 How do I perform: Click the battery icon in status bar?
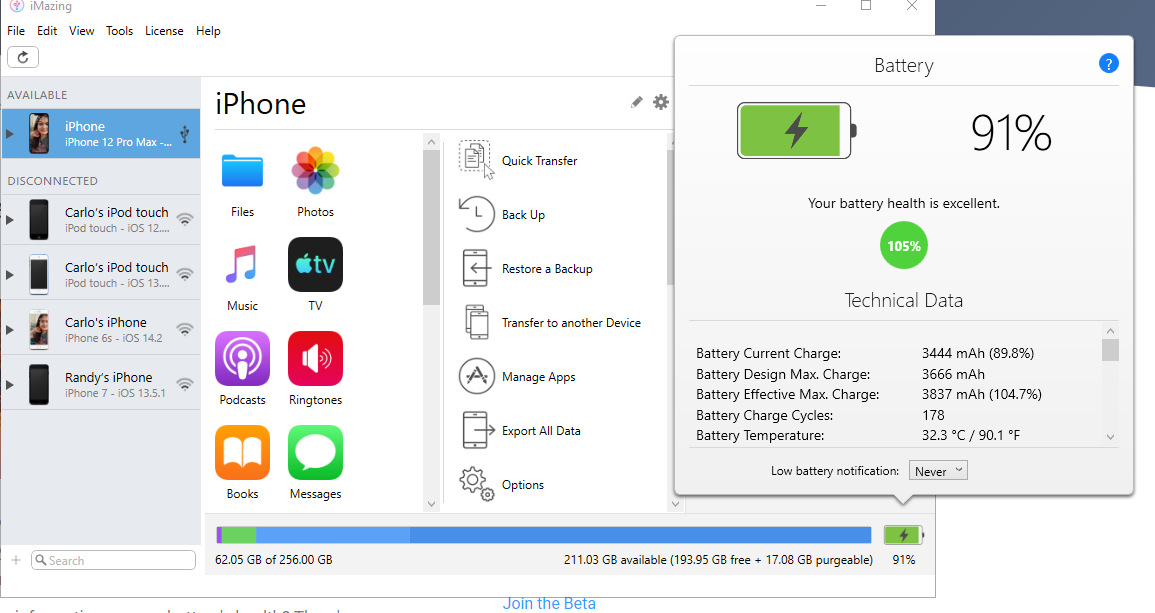[903, 535]
